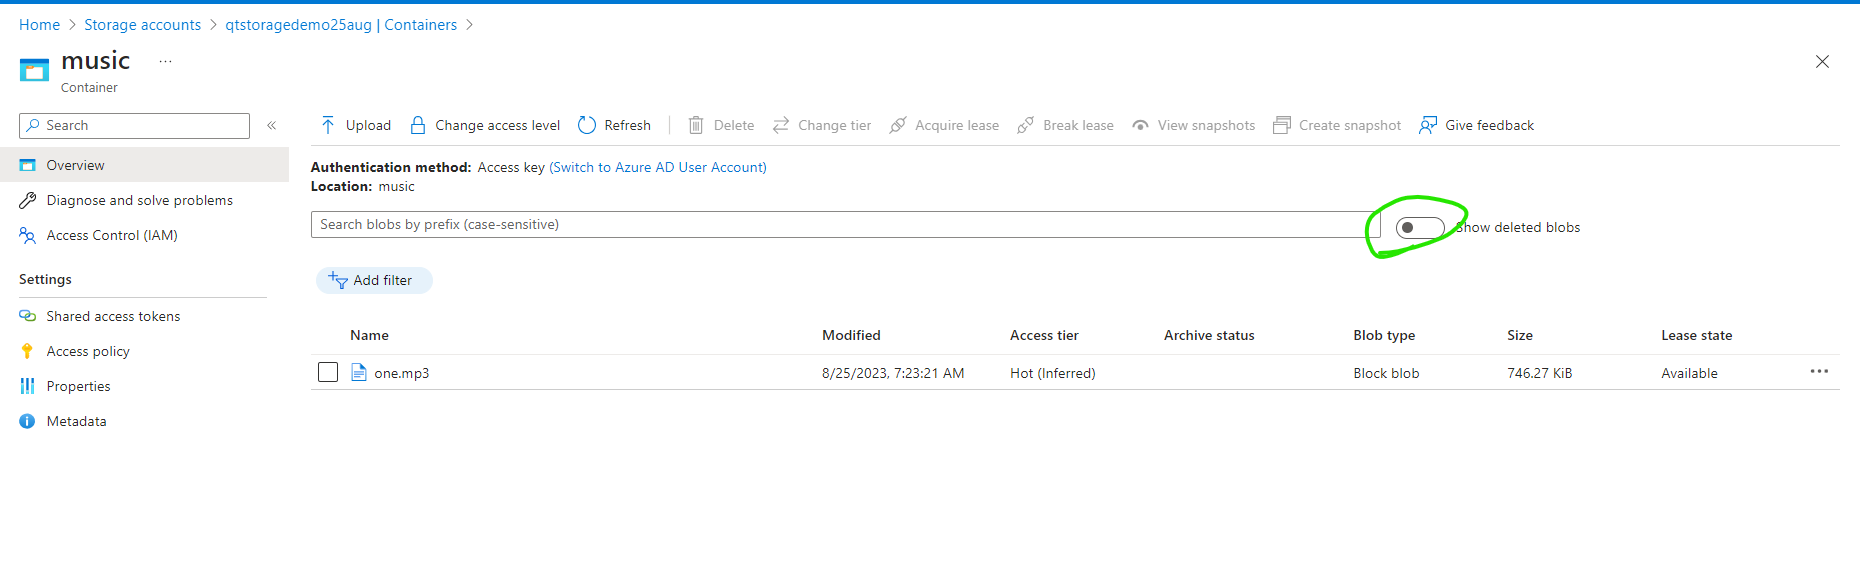Click the Properties bars icon
This screenshot has width=1860, height=561.
pos(27,386)
